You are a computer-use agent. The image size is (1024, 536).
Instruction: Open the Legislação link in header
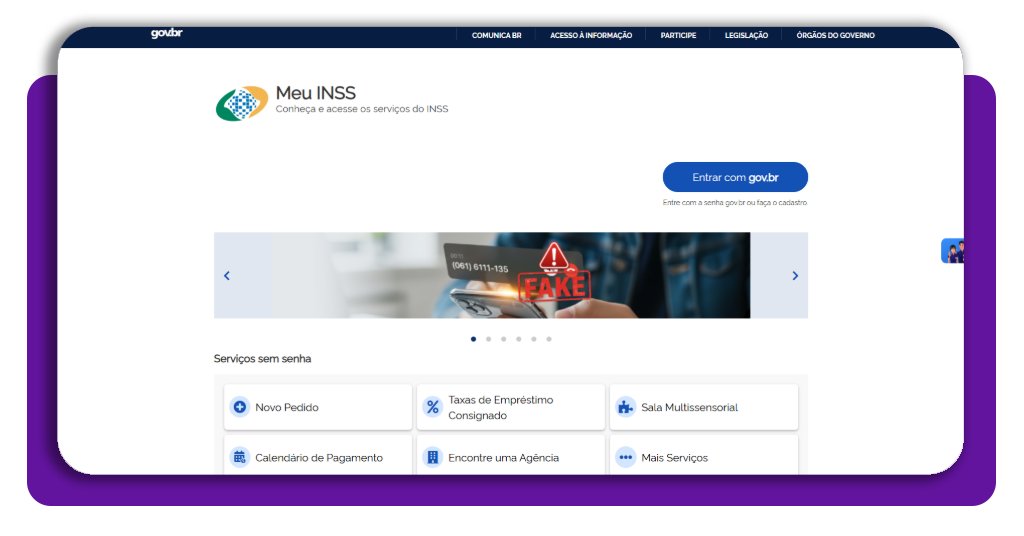click(746, 35)
